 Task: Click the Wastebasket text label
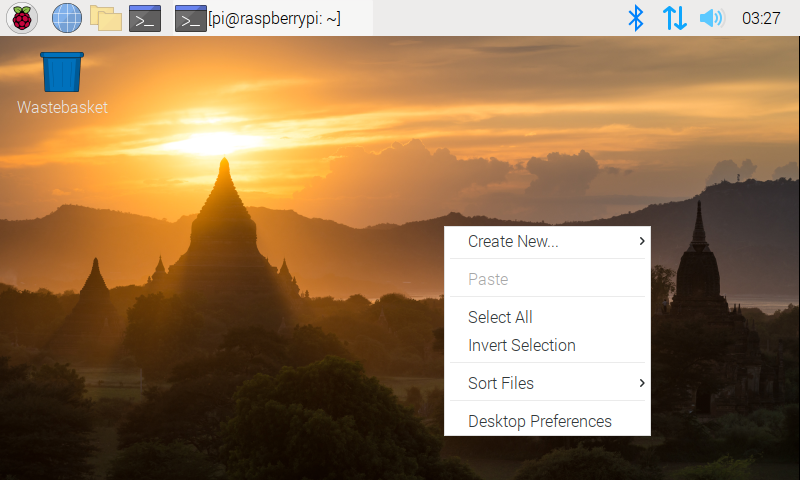click(x=62, y=107)
